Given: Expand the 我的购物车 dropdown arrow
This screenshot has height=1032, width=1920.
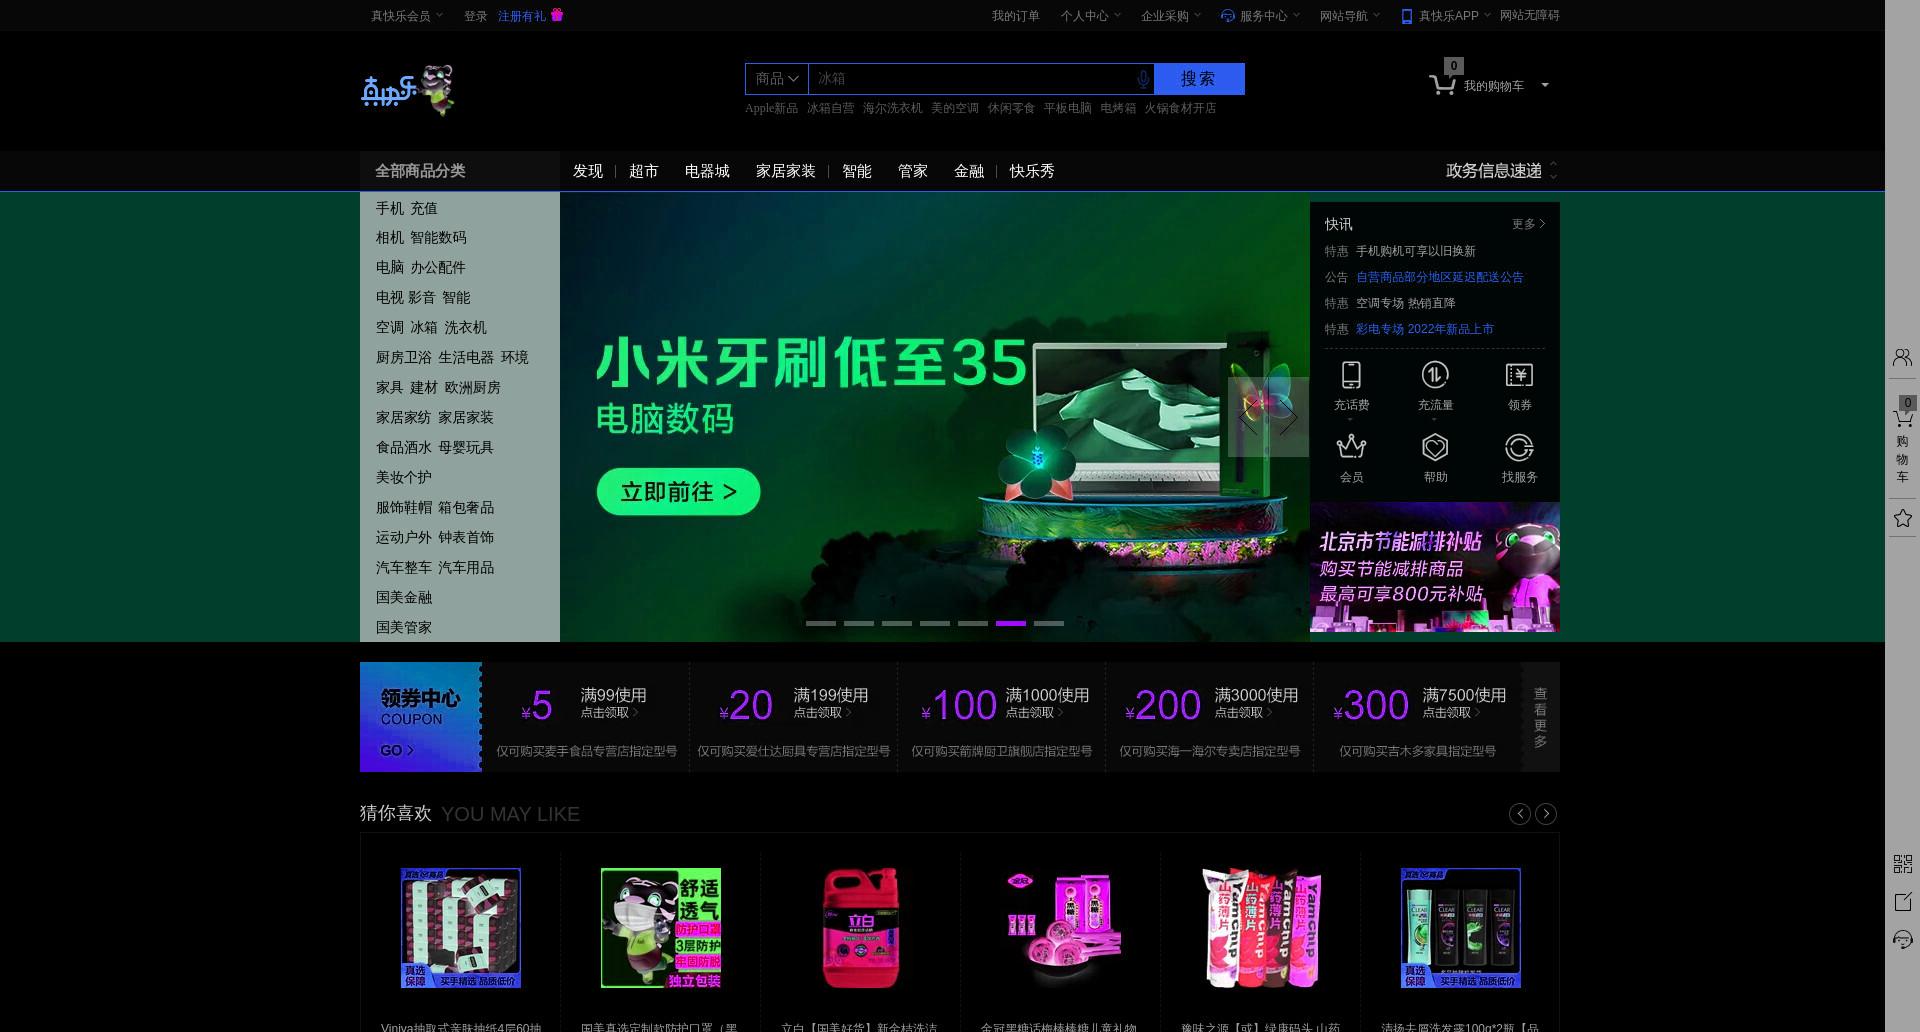Looking at the screenshot, I should tap(1545, 85).
